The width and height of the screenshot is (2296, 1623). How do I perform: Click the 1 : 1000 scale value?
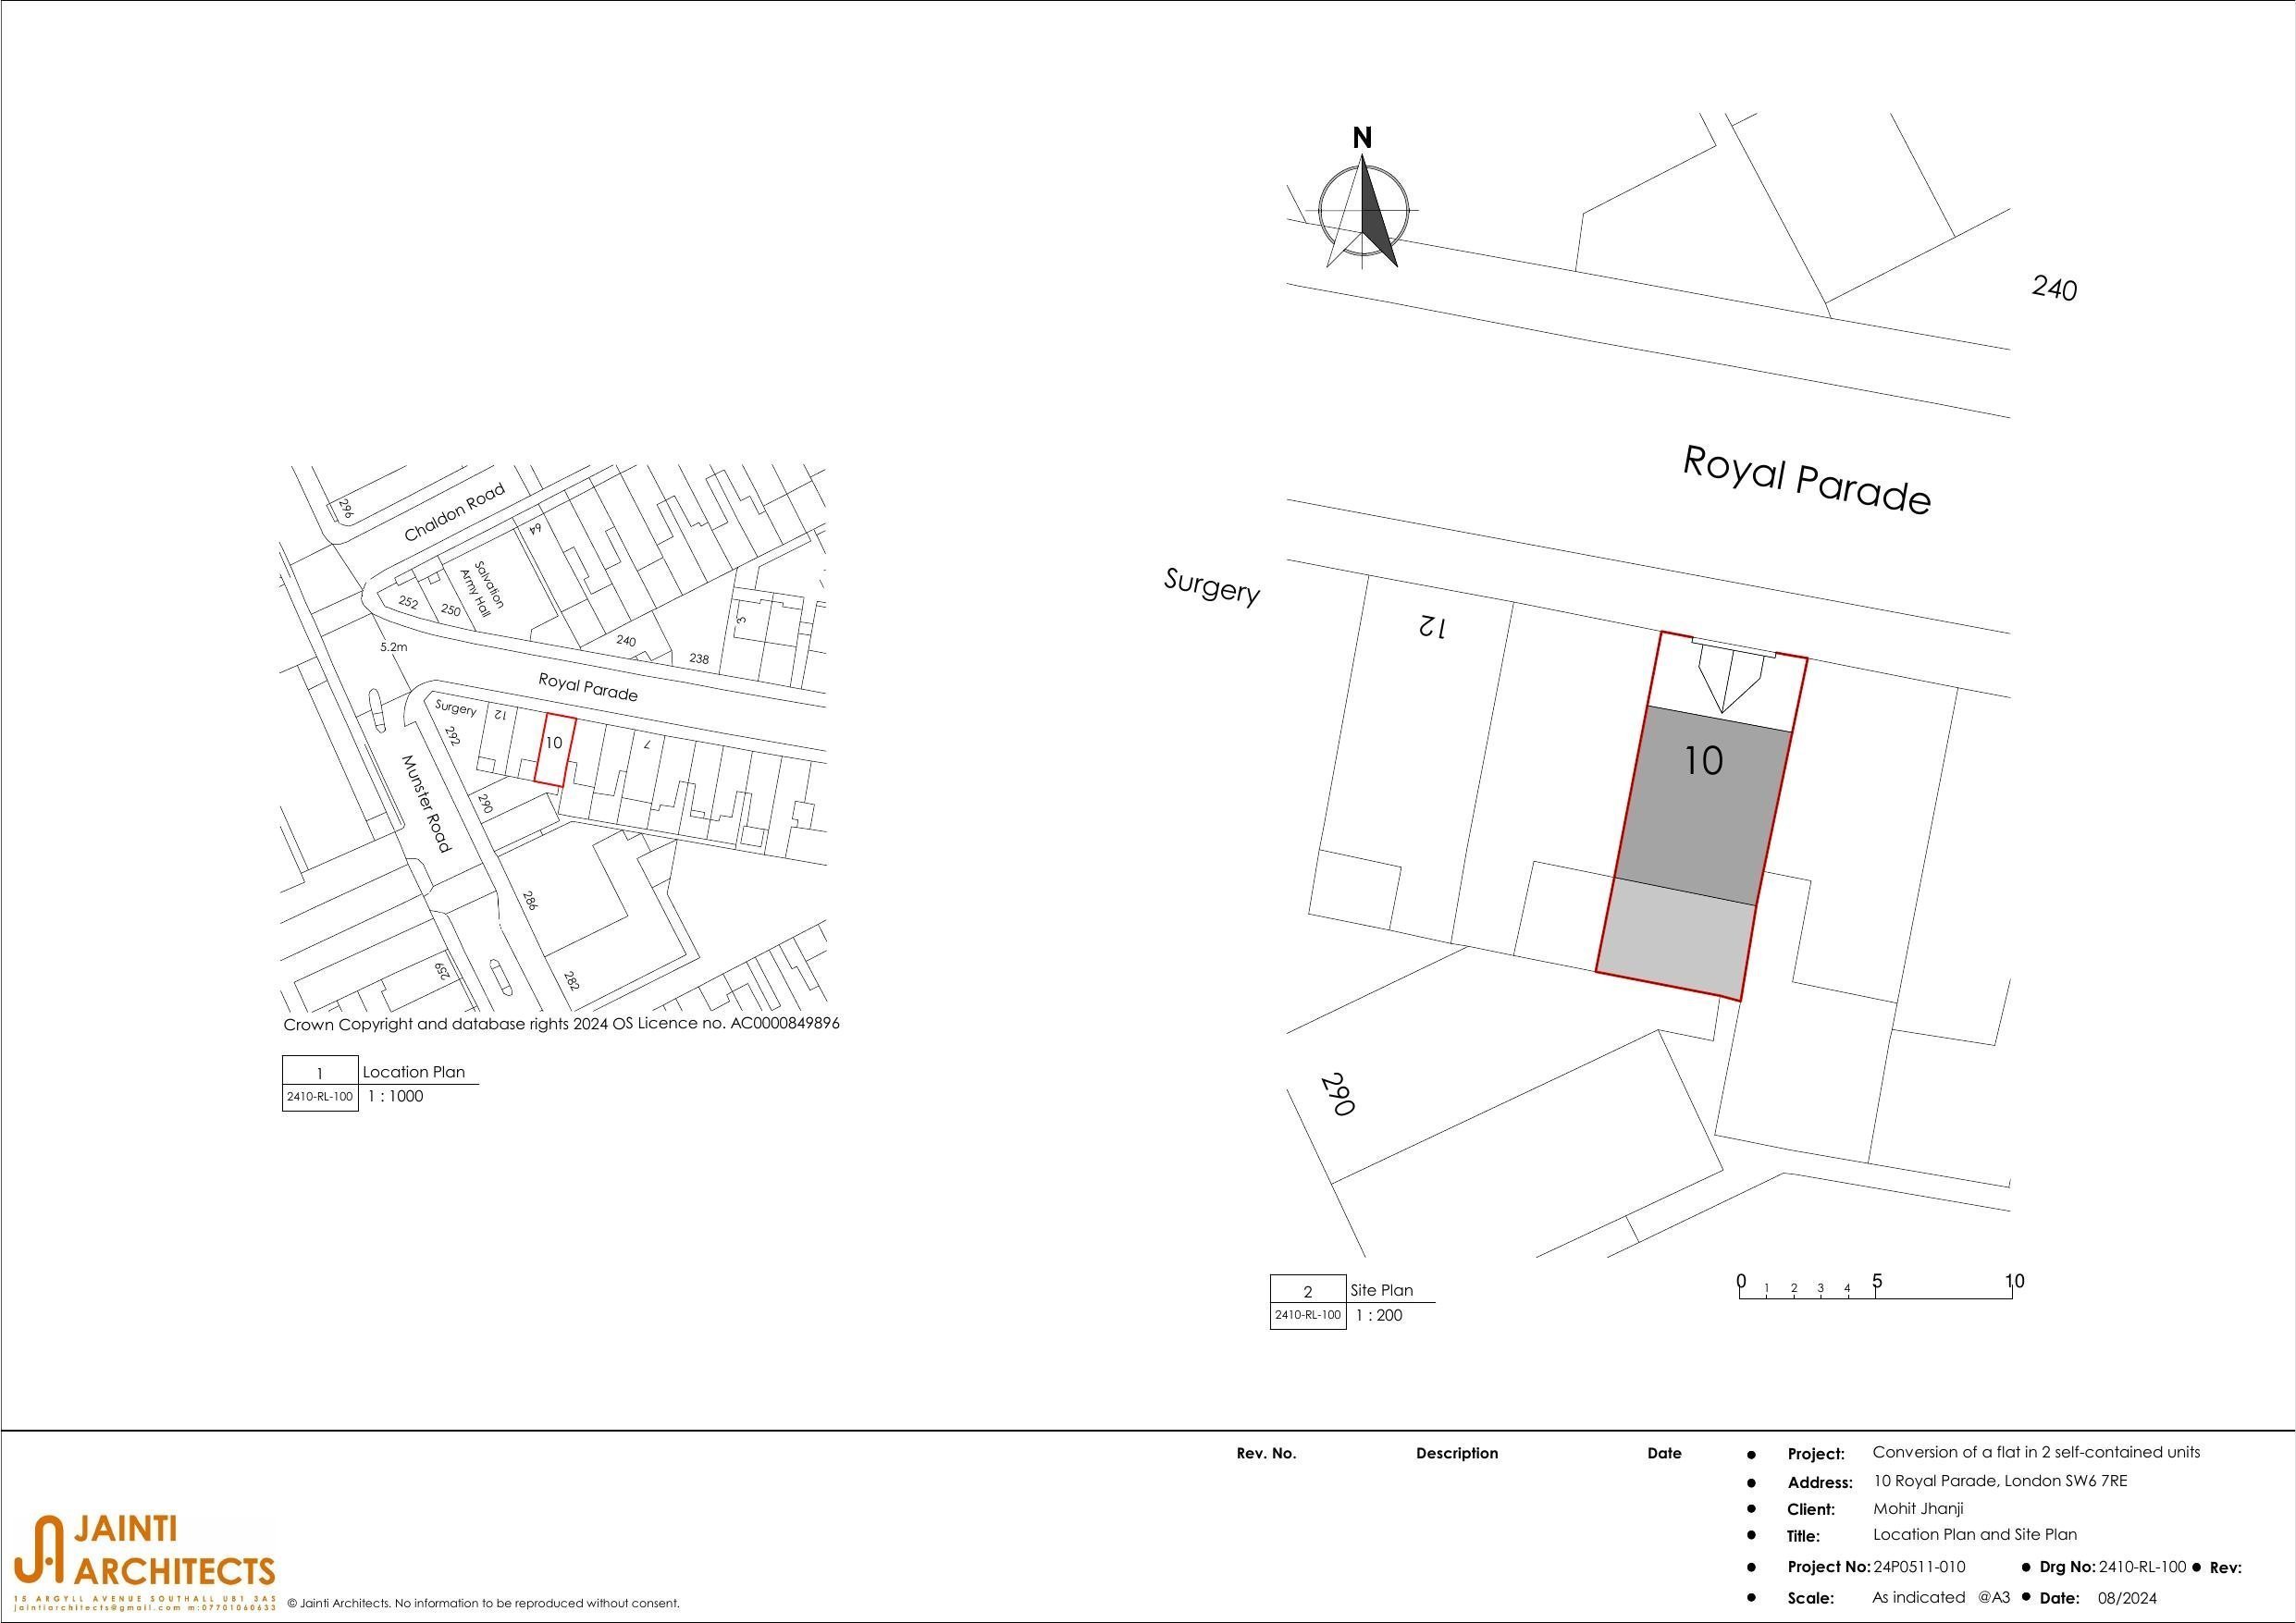tap(398, 1096)
